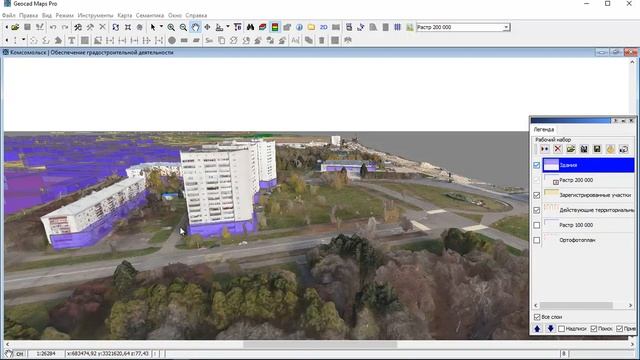Open the Вид menu
640x360 pixels.
coord(47,16)
